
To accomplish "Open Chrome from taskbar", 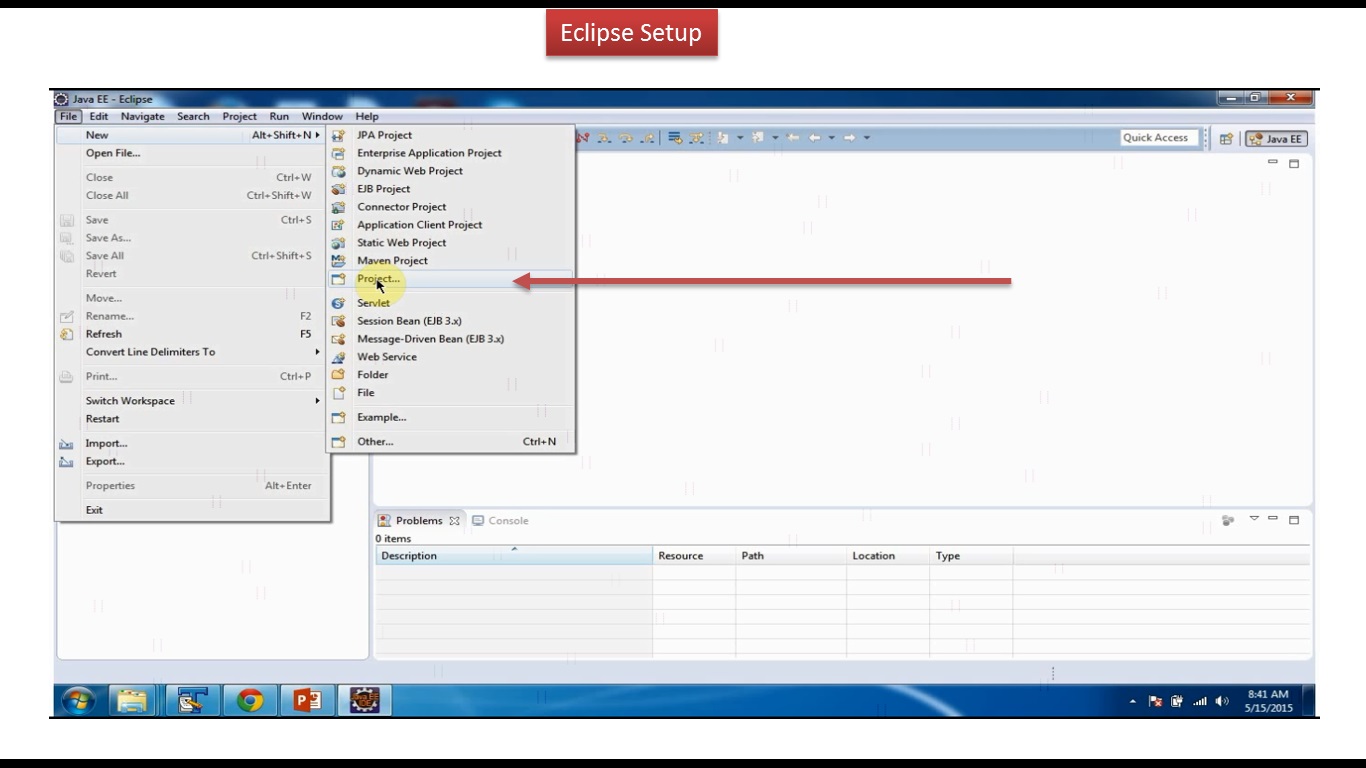I will 250,702.
